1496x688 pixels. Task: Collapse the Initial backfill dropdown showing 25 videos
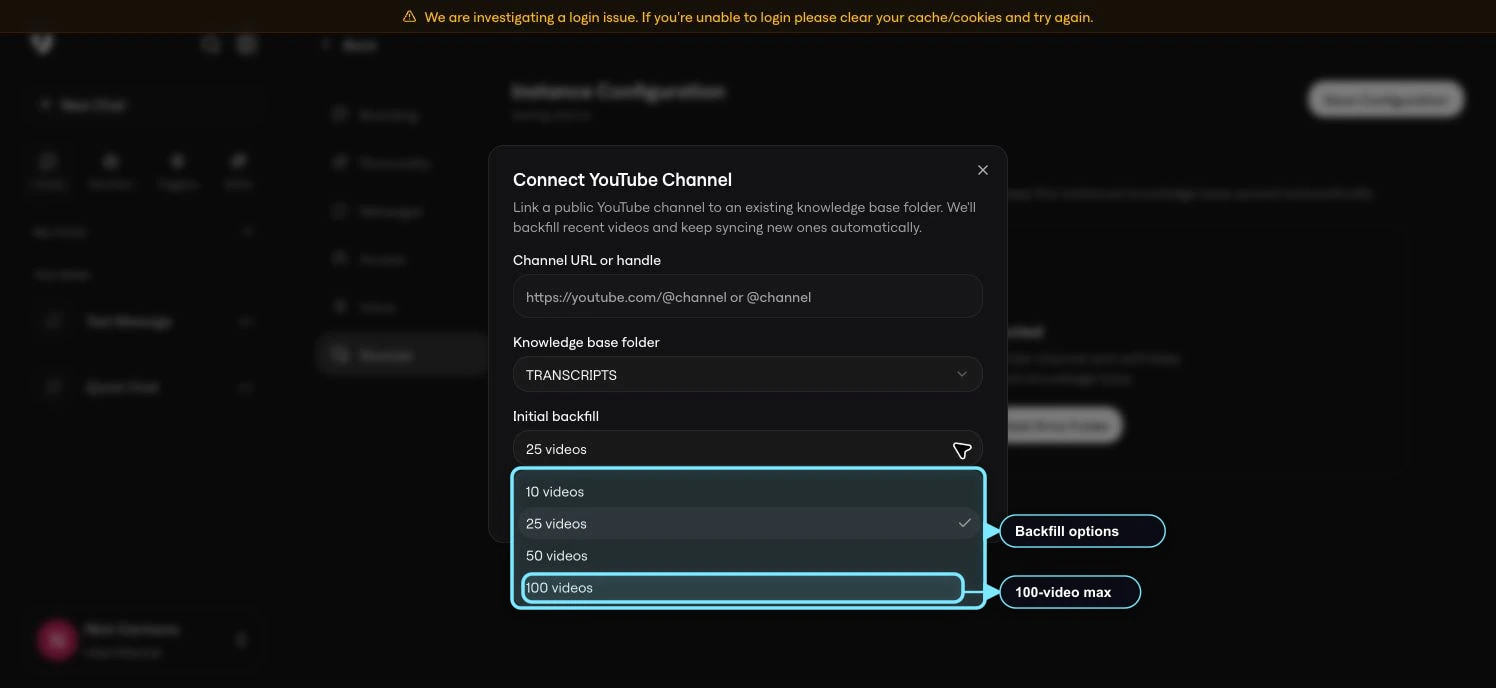tap(747, 449)
